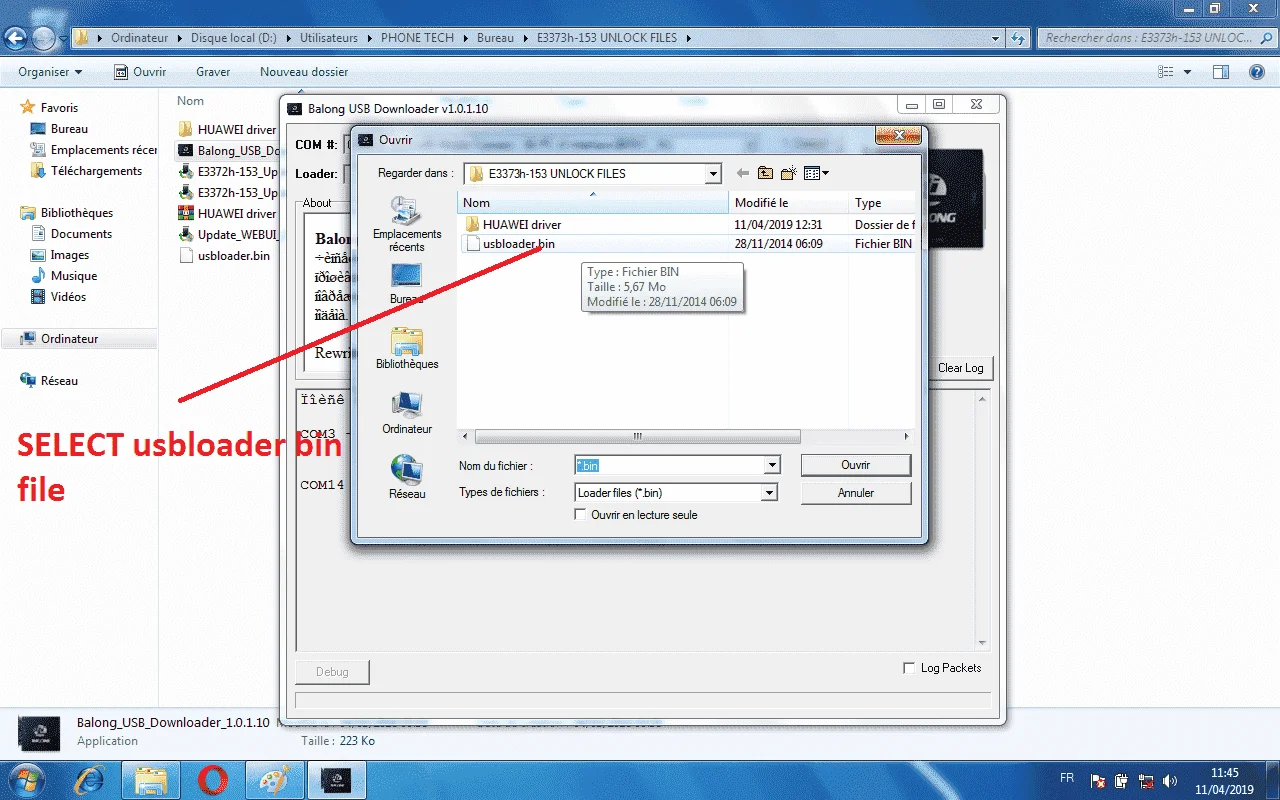Open Images library in the navigation pane

pos(60,255)
